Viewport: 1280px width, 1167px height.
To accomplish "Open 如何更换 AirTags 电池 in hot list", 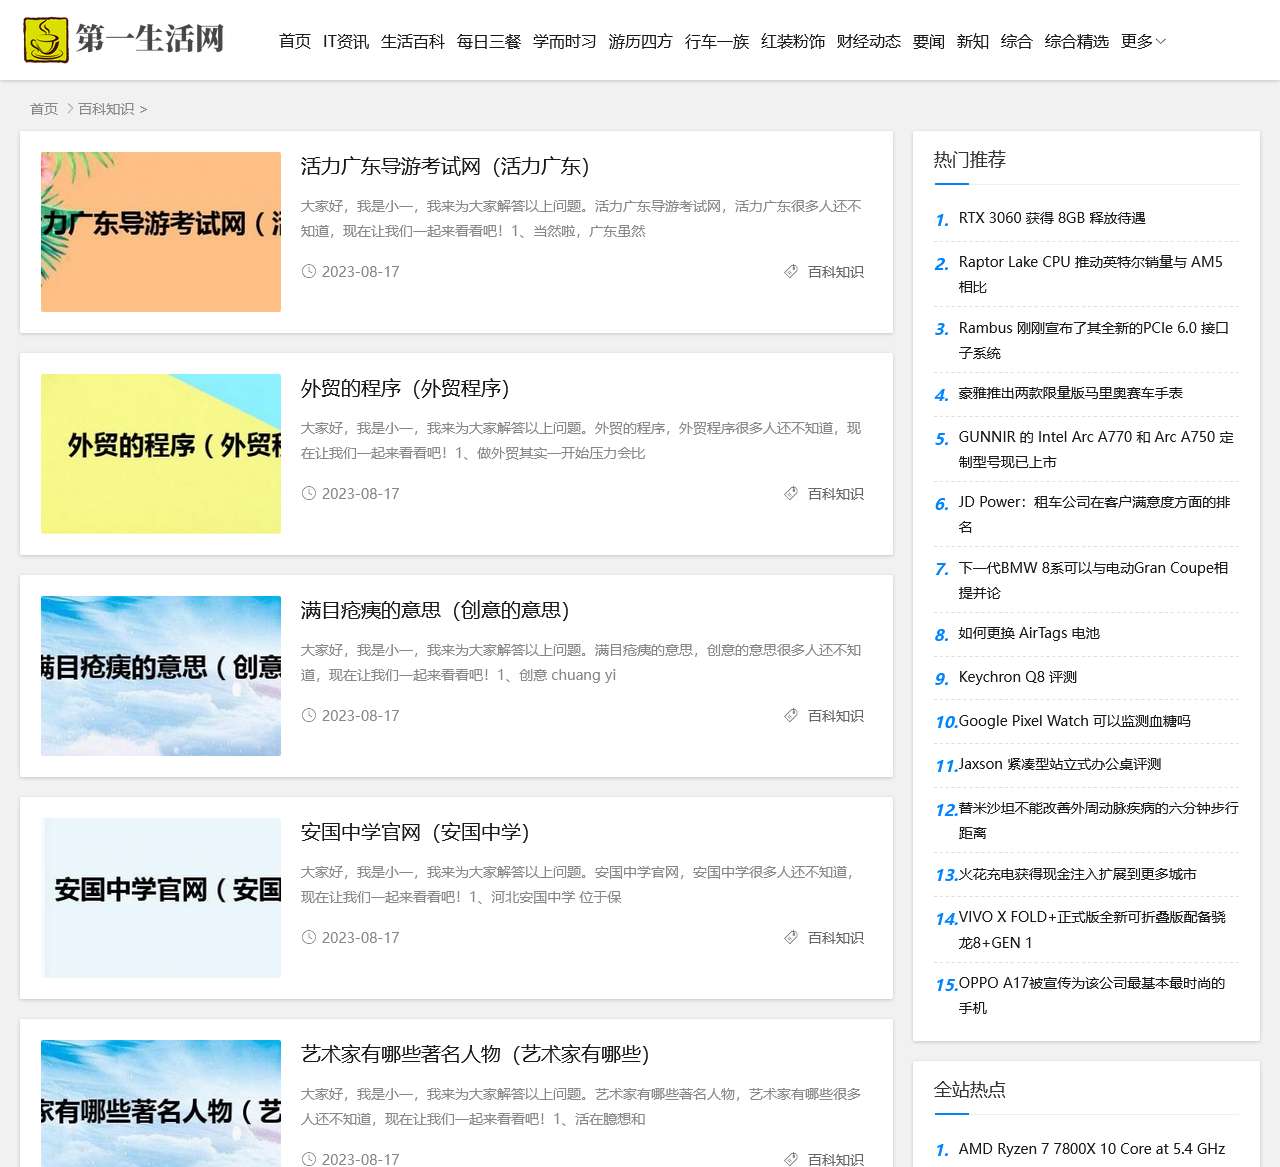I will click(1028, 633).
